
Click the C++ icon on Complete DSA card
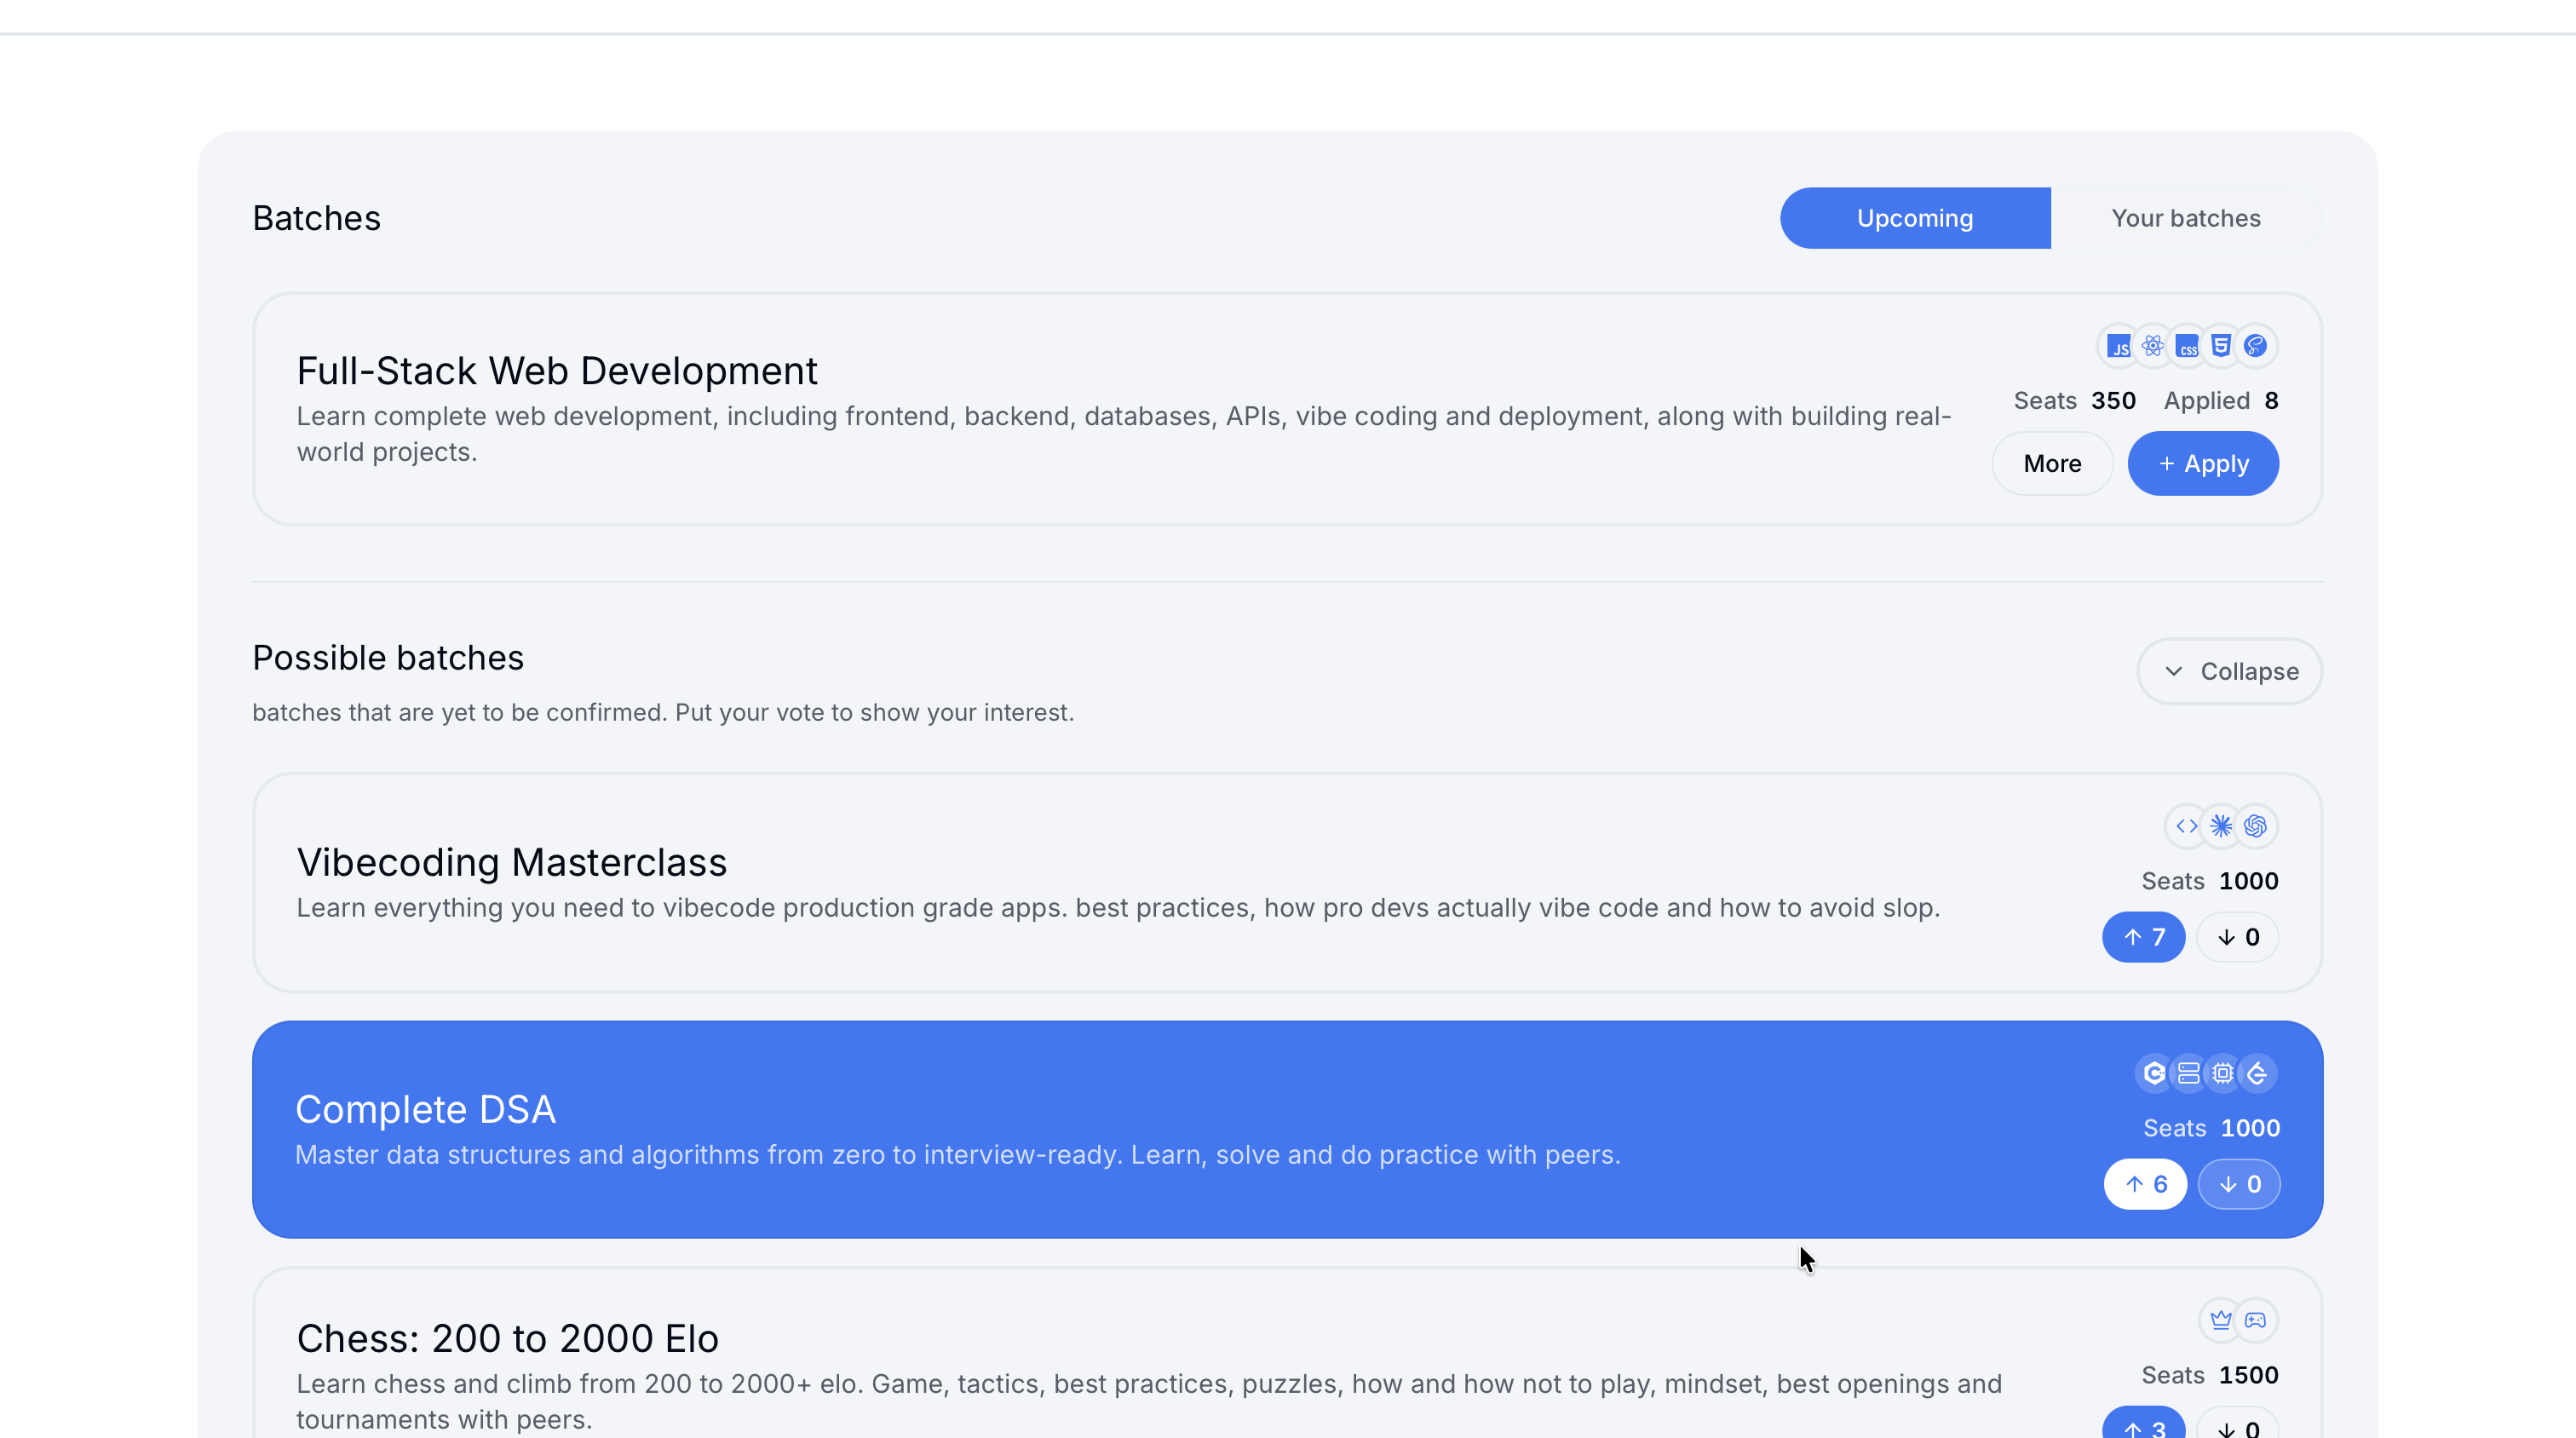pos(2154,1073)
